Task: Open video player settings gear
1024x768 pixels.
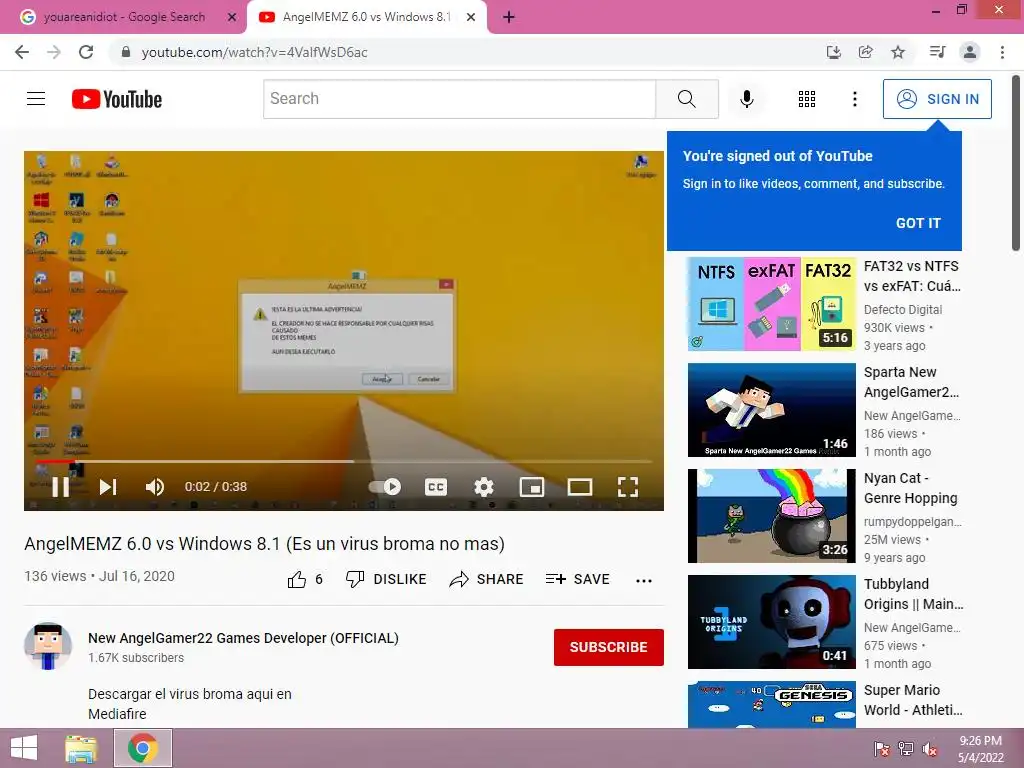Action: 484,487
